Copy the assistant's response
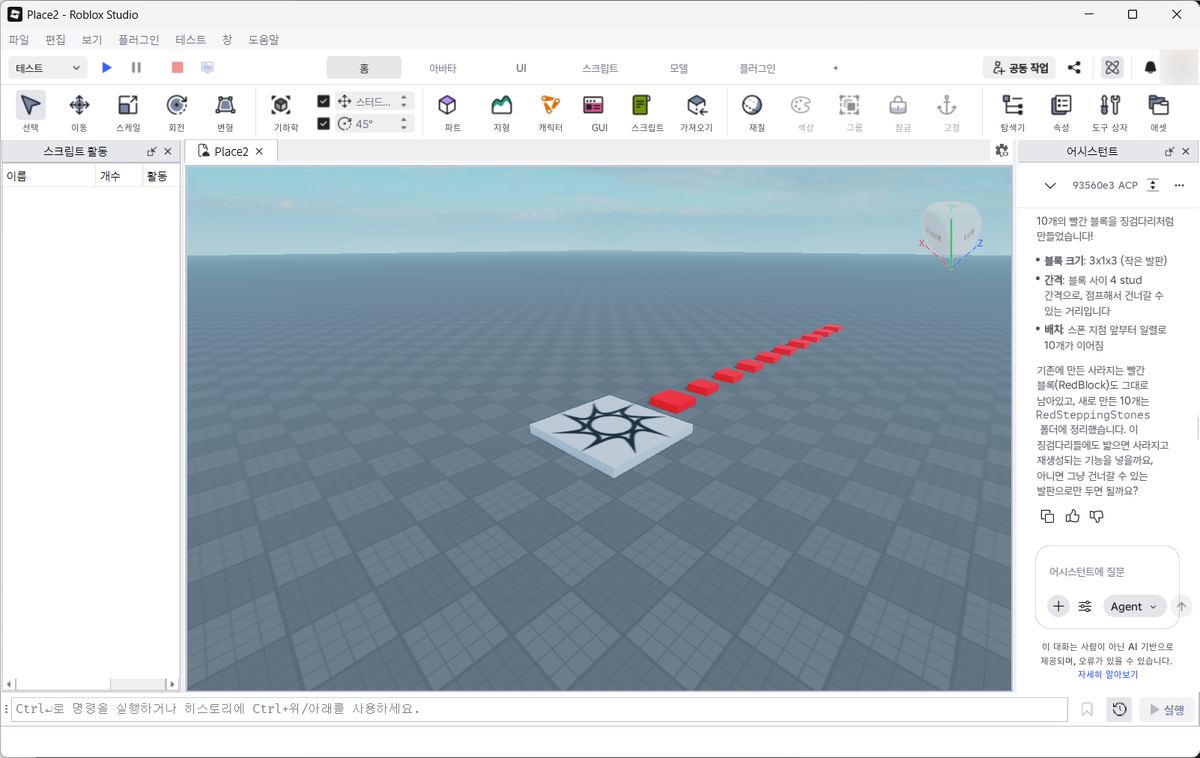This screenshot has width=1200, height=758. [1047, 516]
